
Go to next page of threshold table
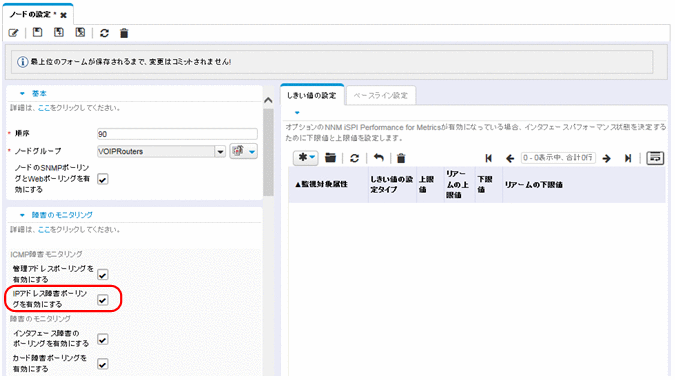pyautogui.click(x=607, y=158)
